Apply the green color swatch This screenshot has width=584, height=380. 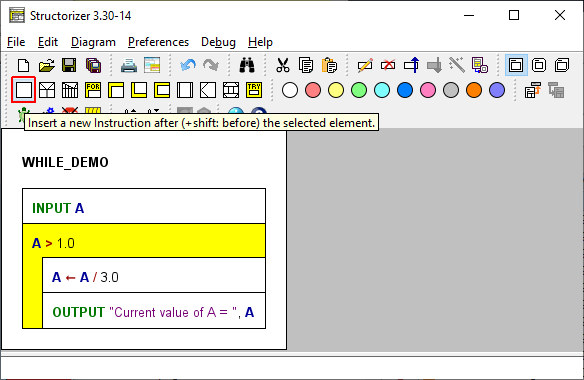[359, 90]
